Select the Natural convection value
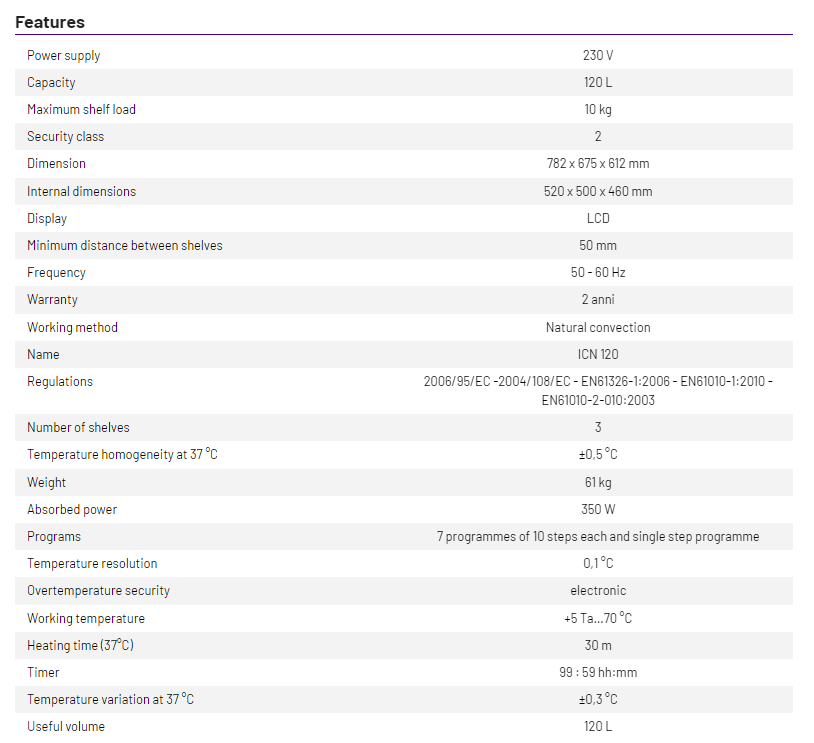The width and height of the screenshot is (814, 743). [598, 328]
